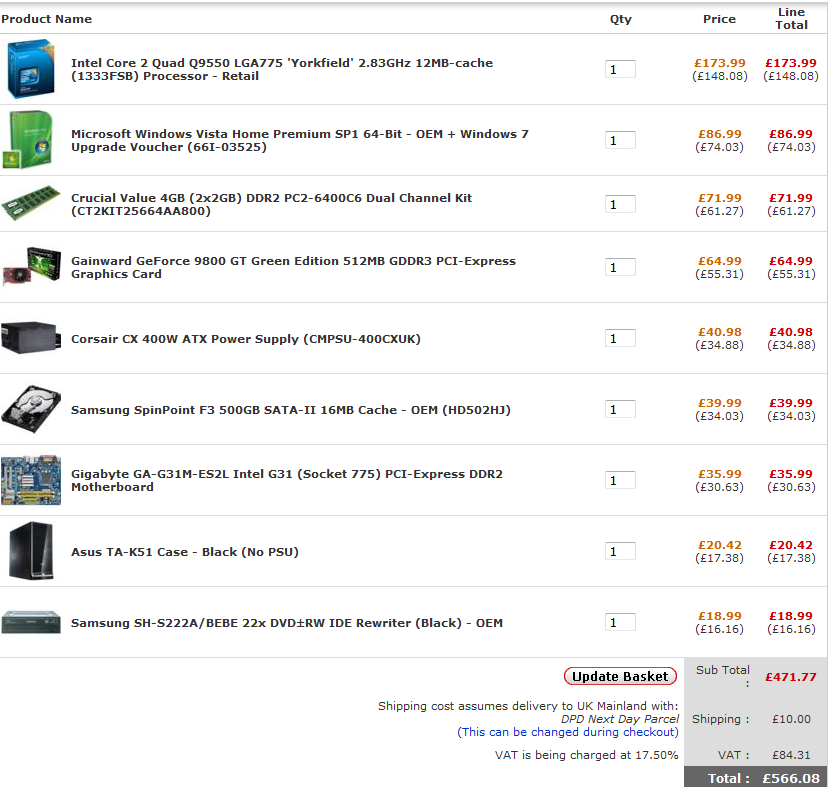Screen dimensions: 835x787
Task: Click the Gigabyte GA-G31M-ES2L motherboard image
Action: [31, 480]
